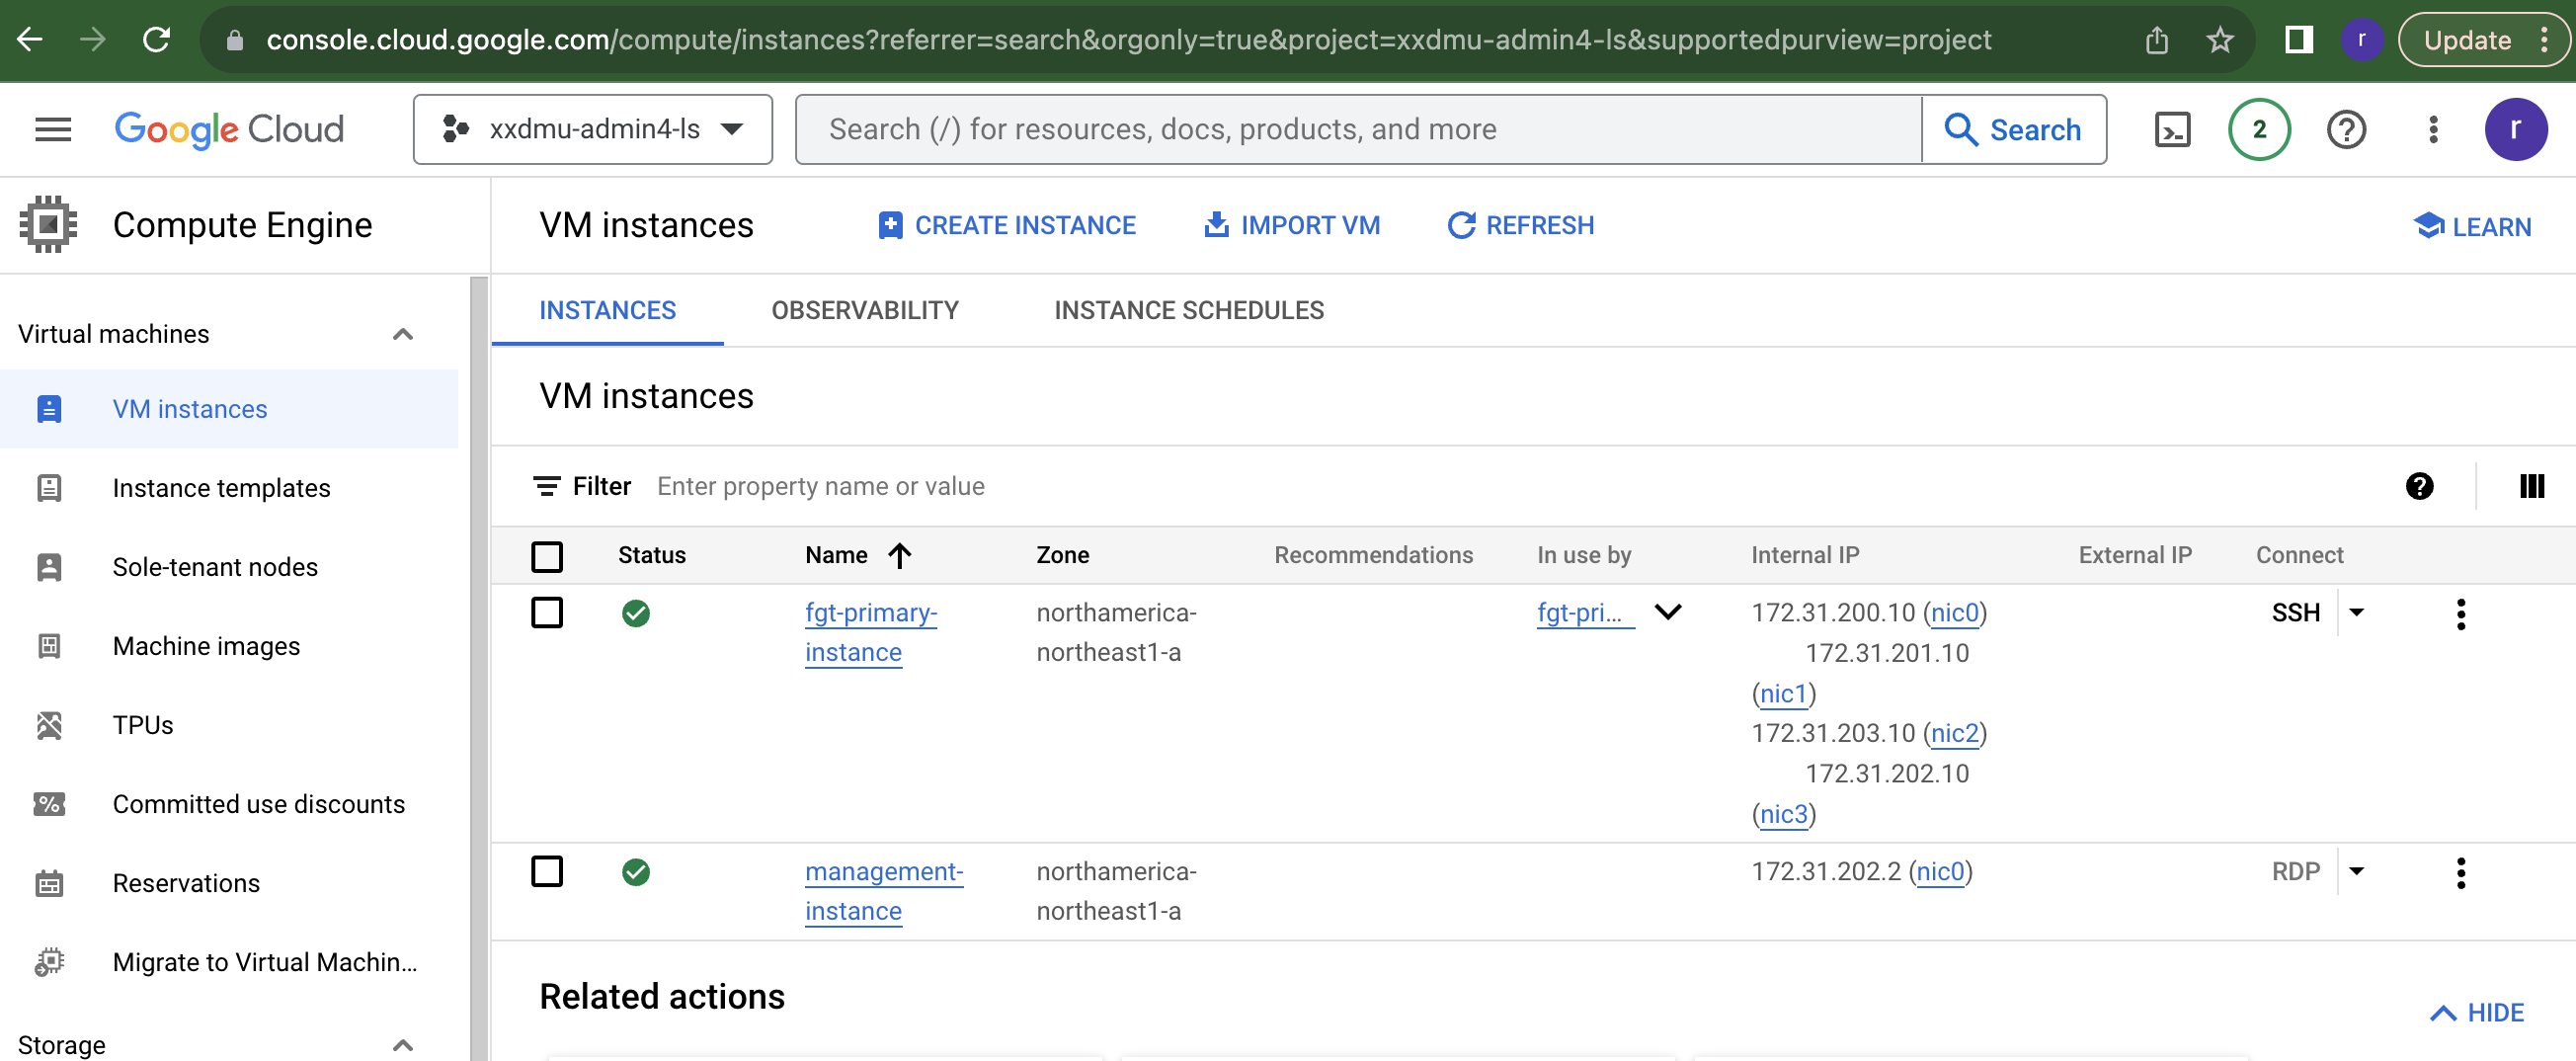2576x1061 pixels.
Task: Open the Compute Engine icon in header
Action: click(47, 223)
